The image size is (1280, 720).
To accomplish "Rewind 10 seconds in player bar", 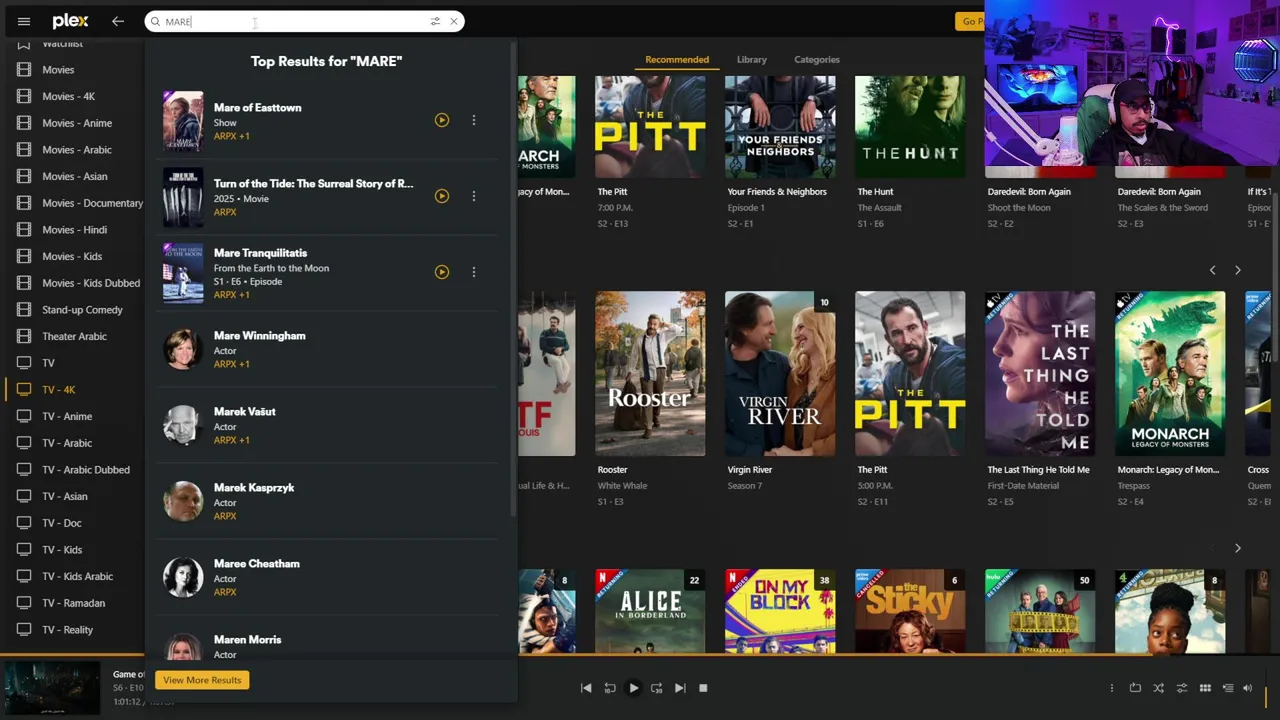I will (610, 688).
